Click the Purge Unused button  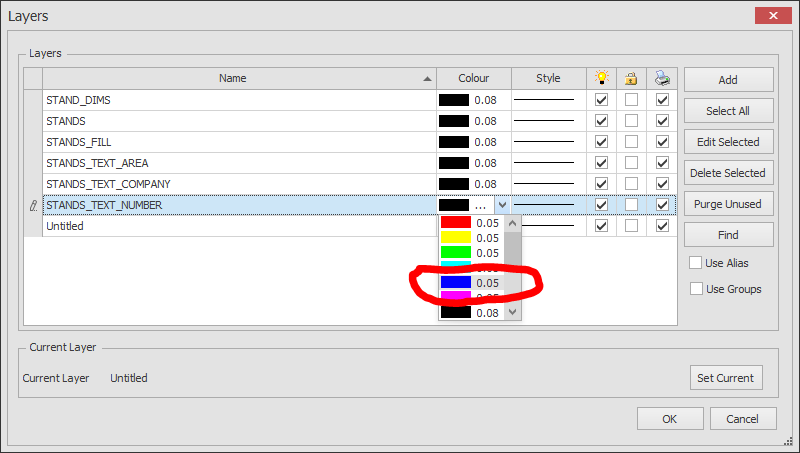click(x=729, y=204)
